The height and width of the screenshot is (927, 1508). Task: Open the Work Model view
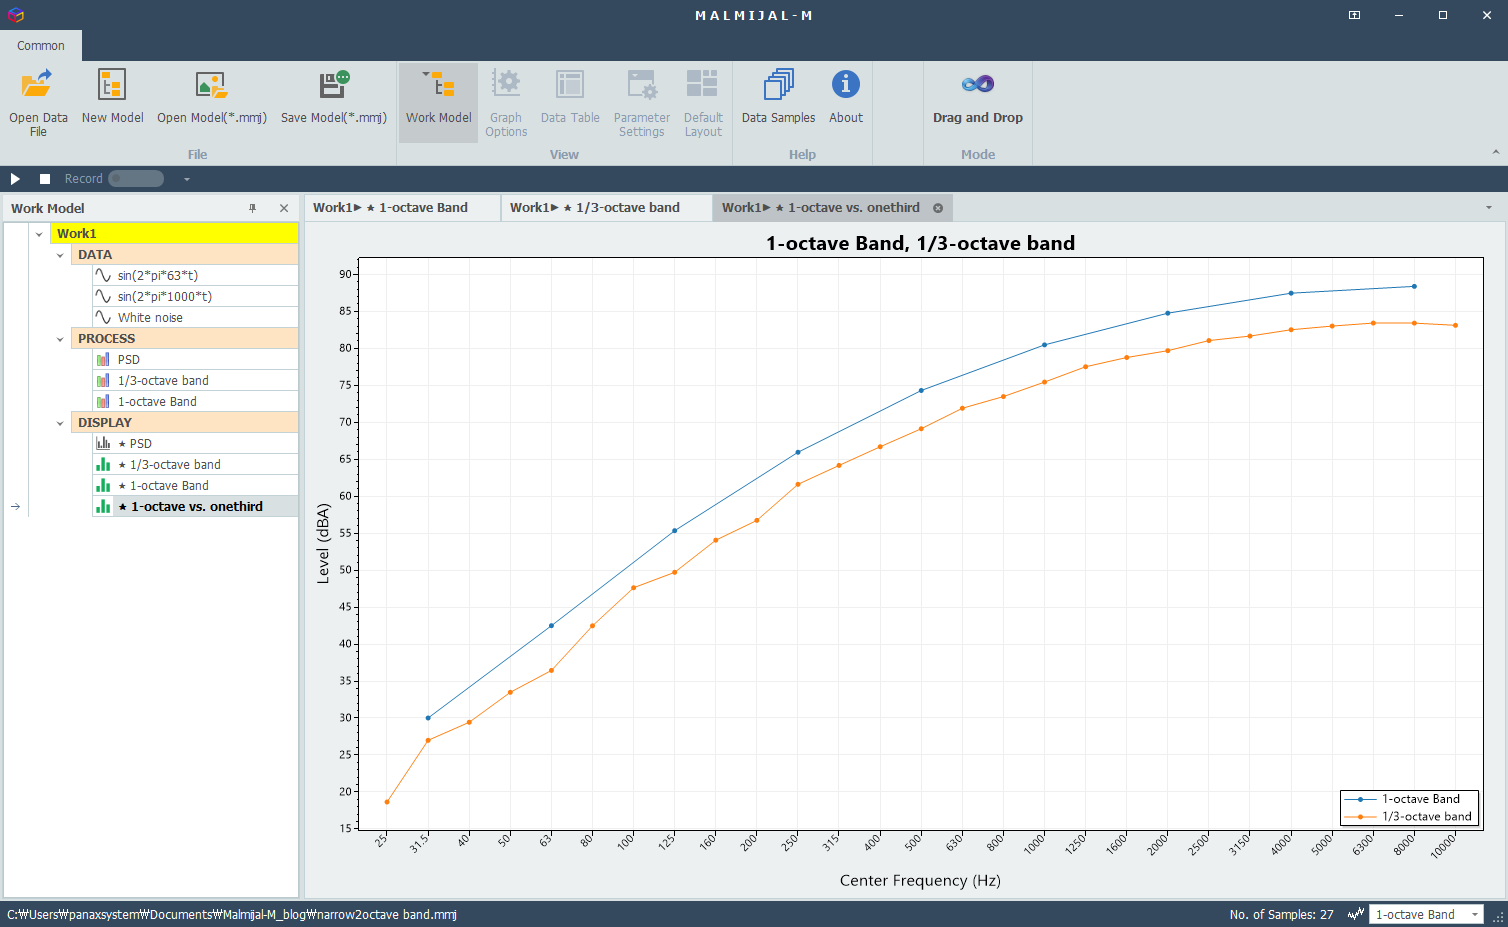point(438,100)
